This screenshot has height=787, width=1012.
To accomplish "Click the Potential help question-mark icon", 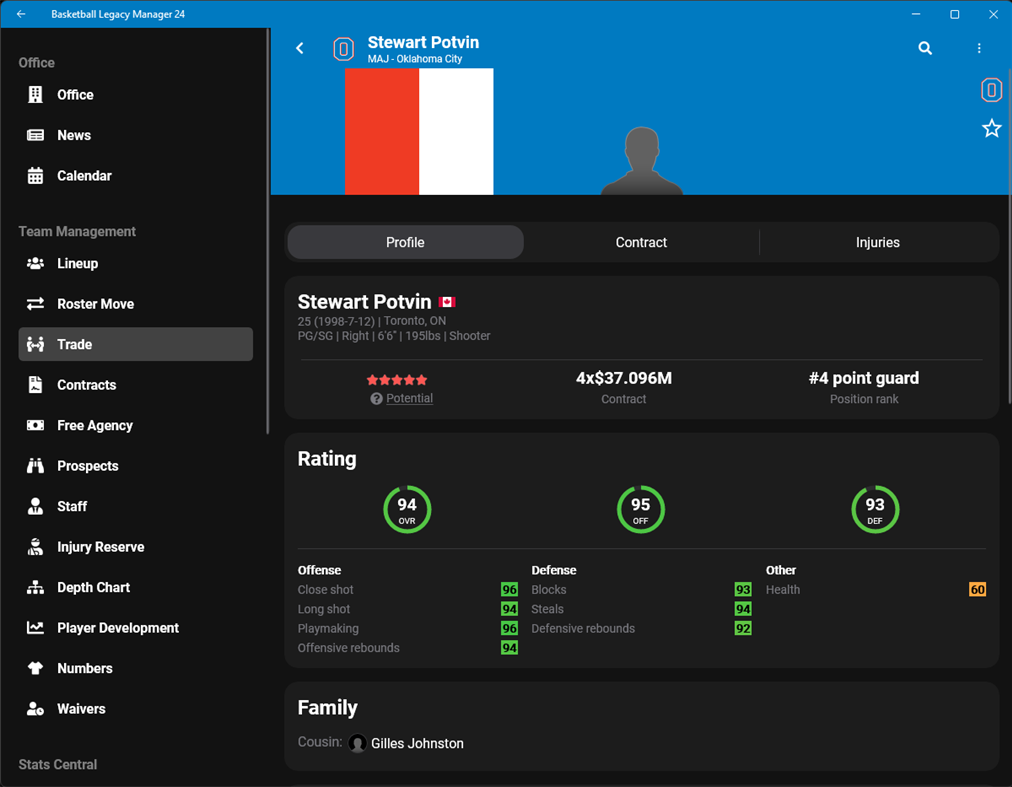I will pos(376,399).
